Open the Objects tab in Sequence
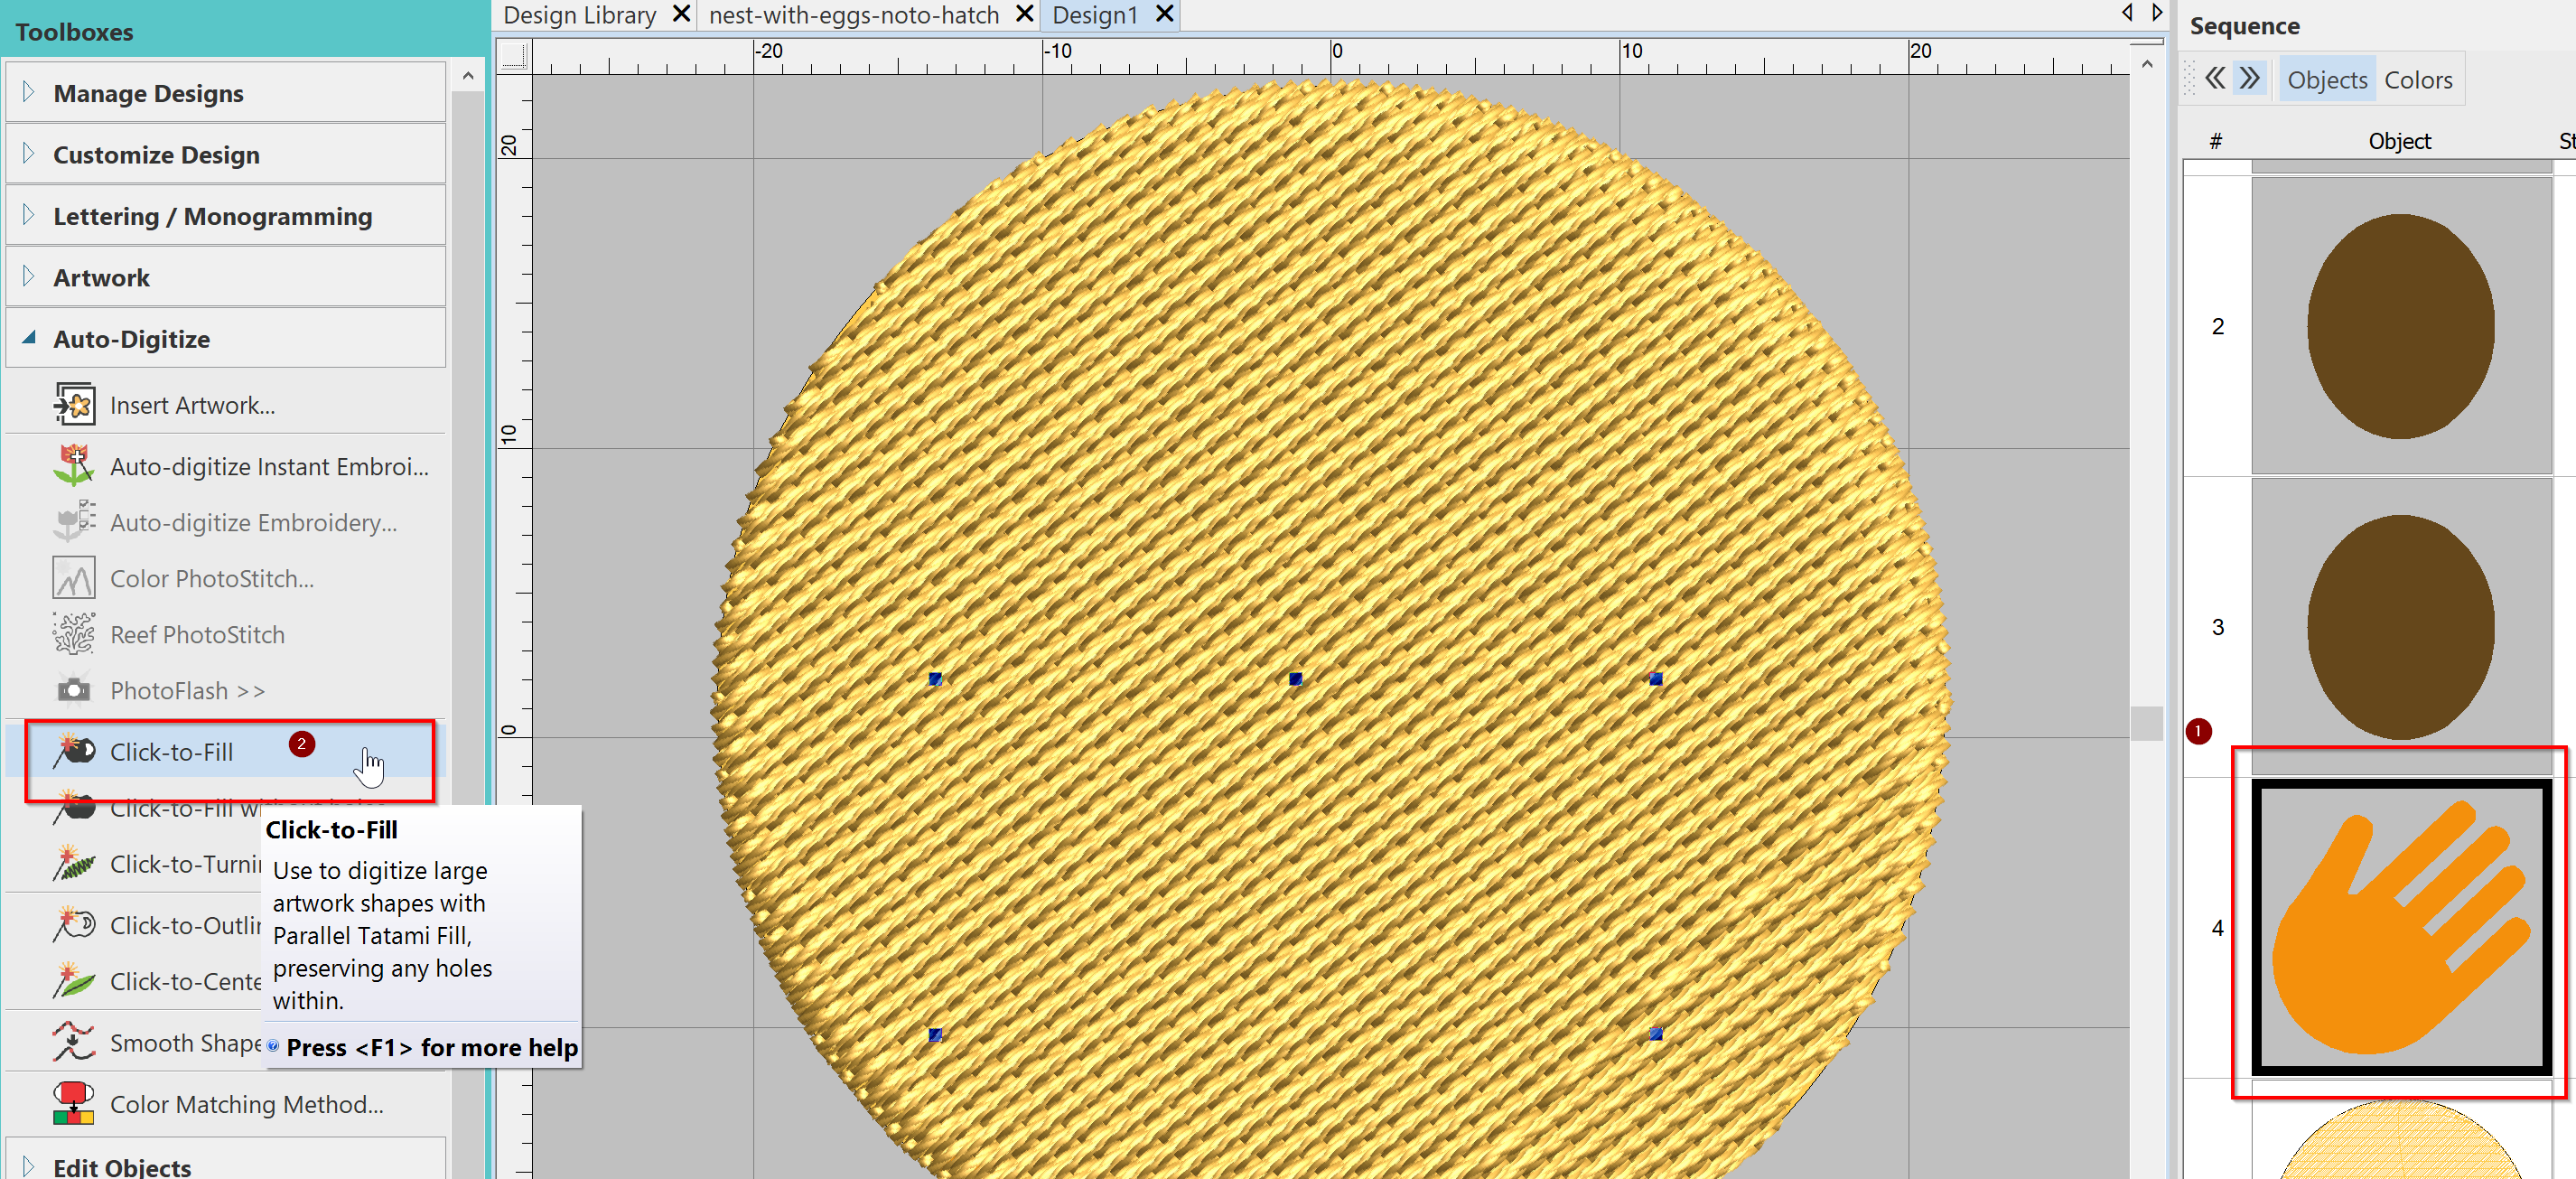 [x=2326, y=79]
